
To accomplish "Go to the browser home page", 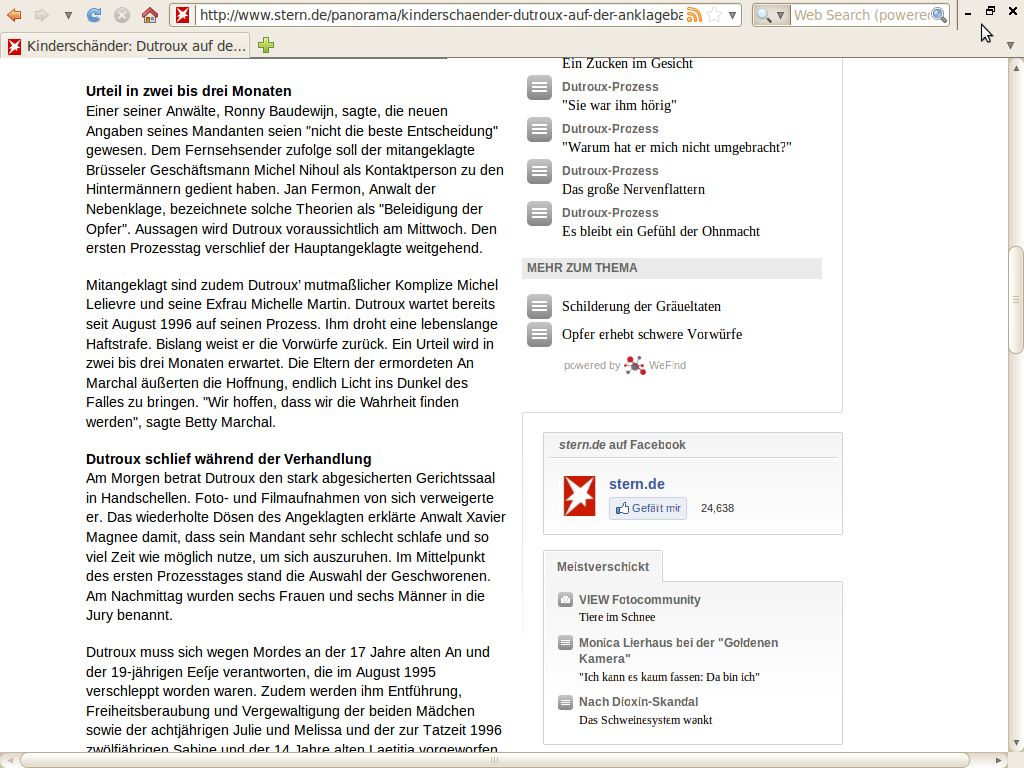I will coord(150,14).
